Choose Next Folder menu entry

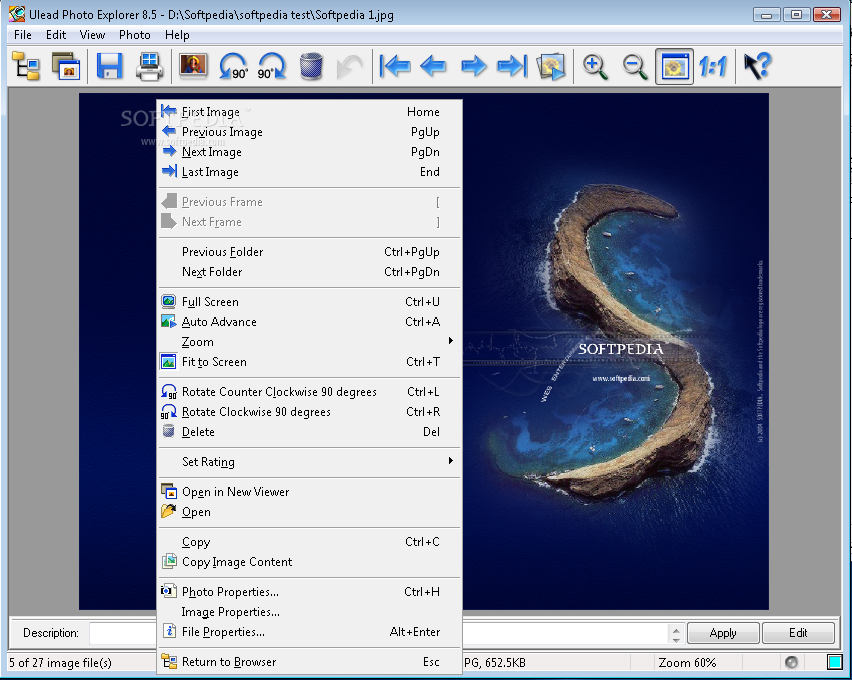tap(310, 272)
